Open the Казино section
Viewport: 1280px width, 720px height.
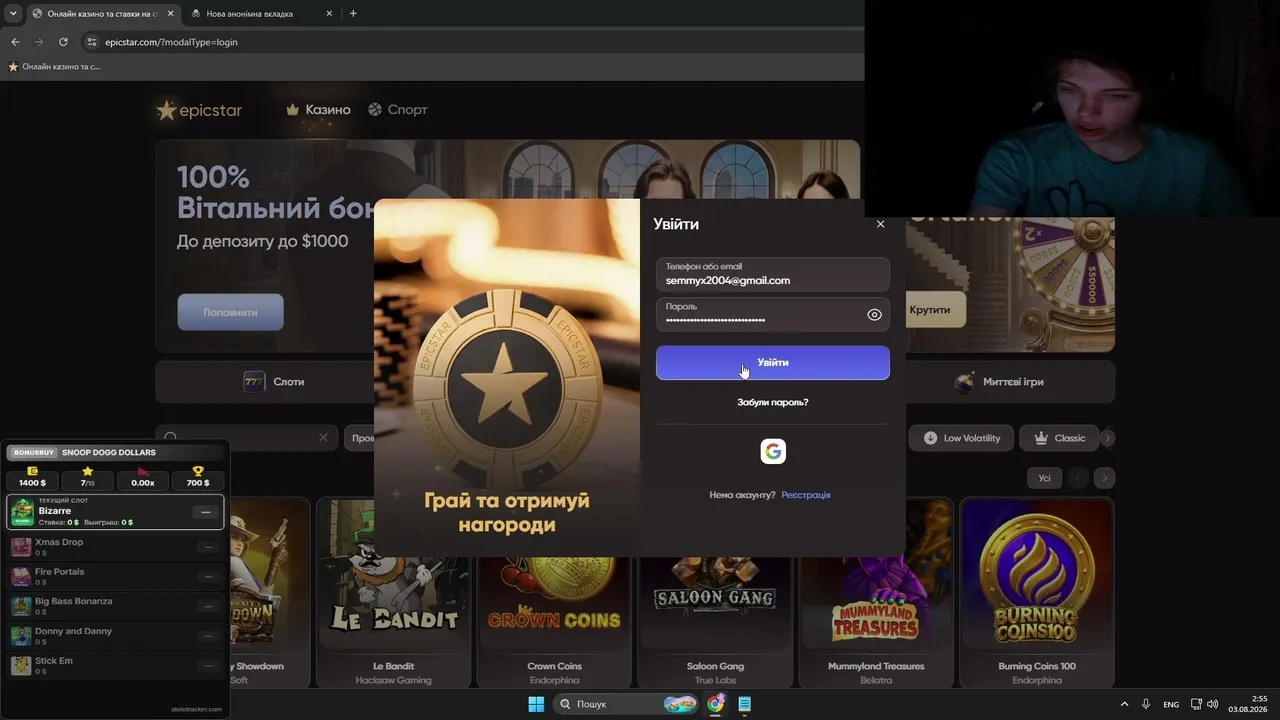point(318,110)
